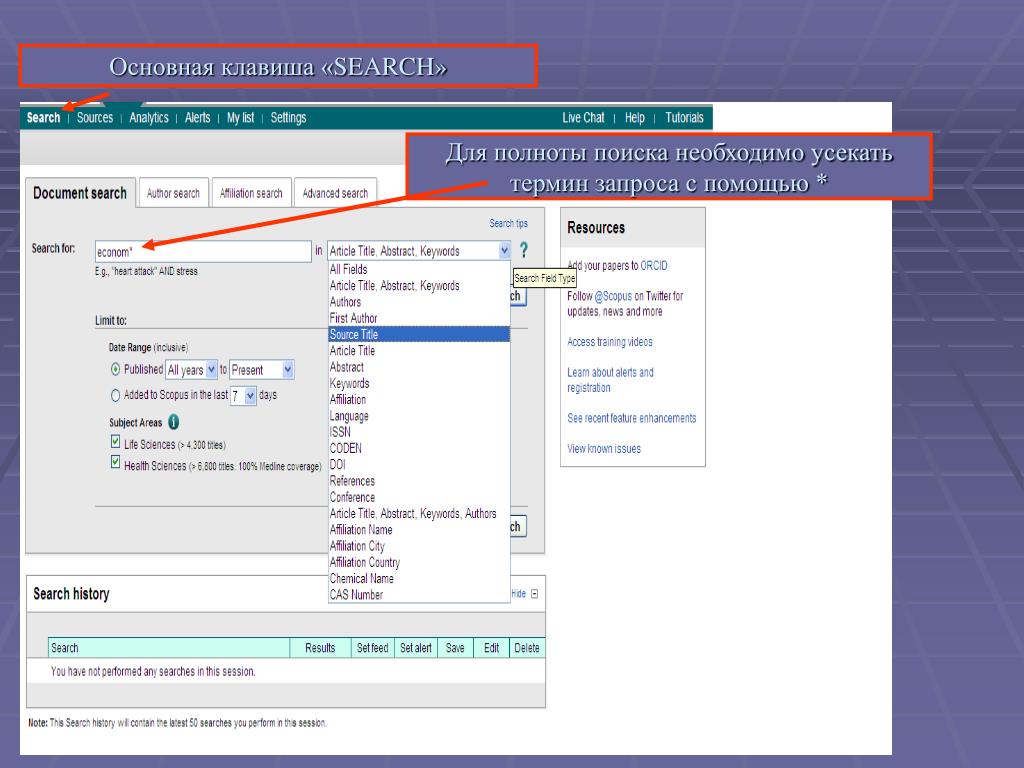
Task: Switch to Document search tab
Action: tap(80, 193)
